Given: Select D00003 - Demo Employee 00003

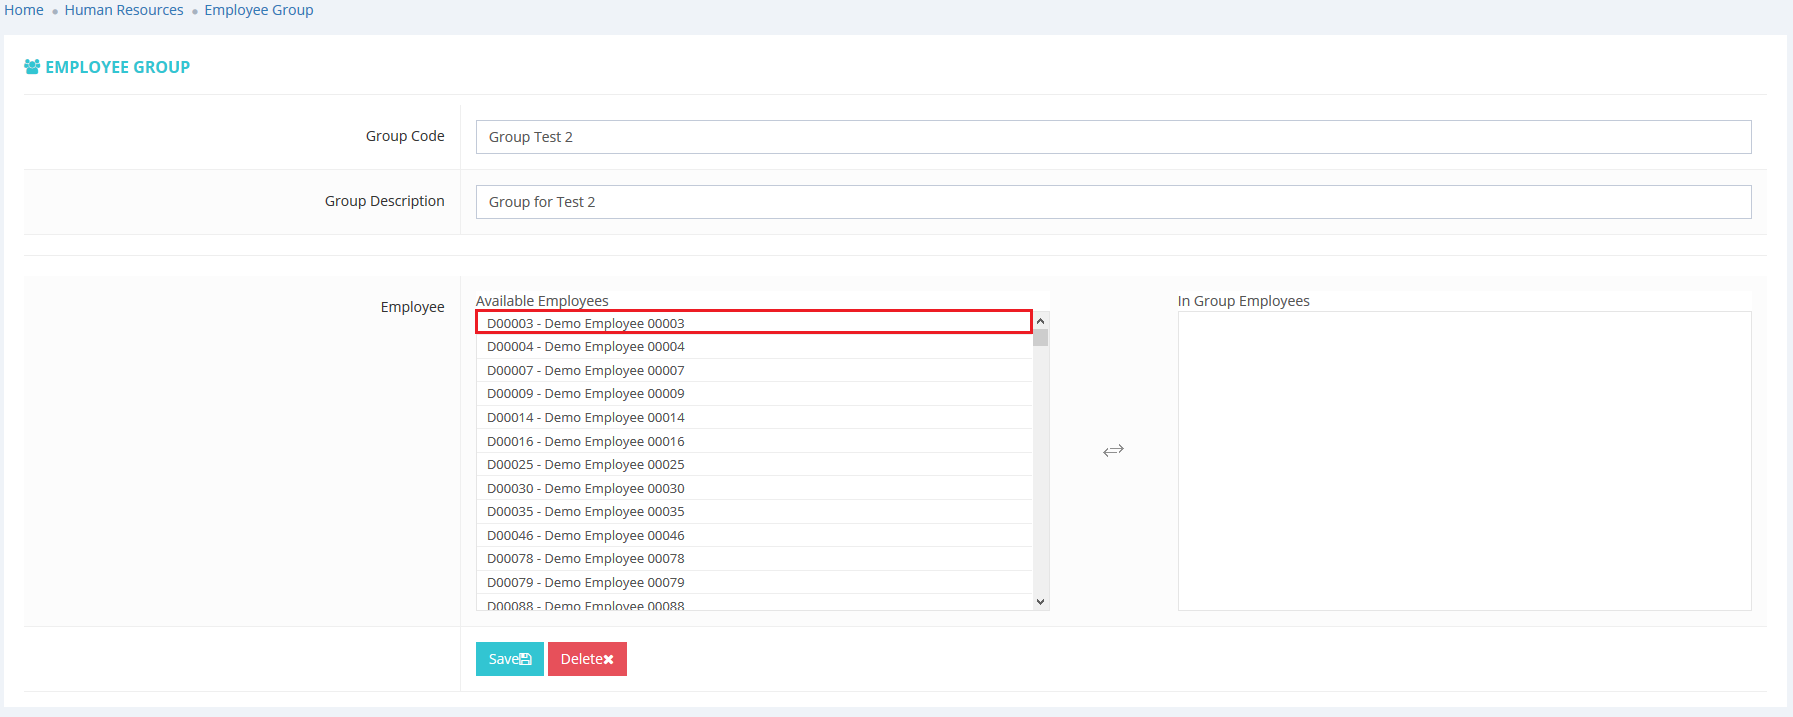Looking at the screenshot, I should coord(586,323).
